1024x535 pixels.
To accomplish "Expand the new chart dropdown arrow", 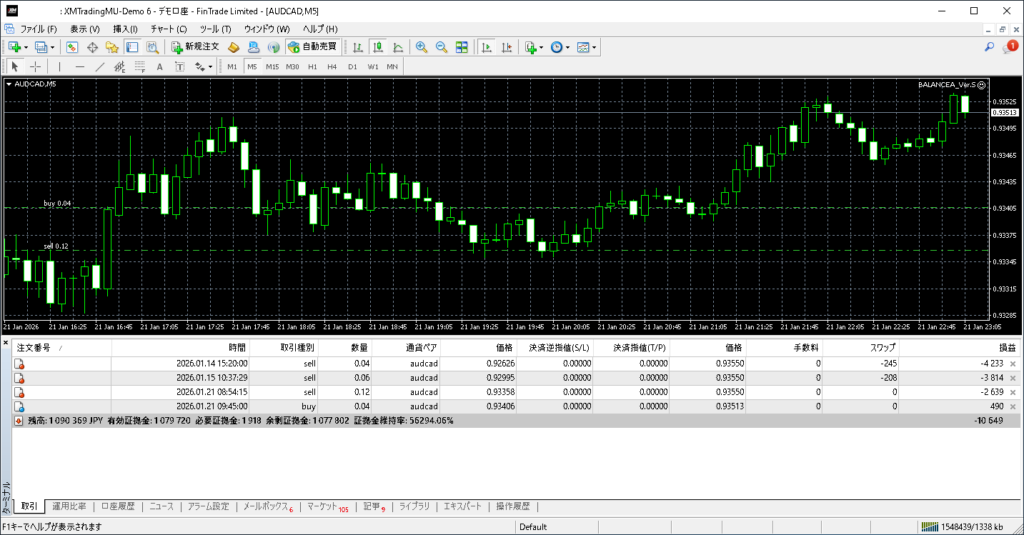I will coord(27,47).
